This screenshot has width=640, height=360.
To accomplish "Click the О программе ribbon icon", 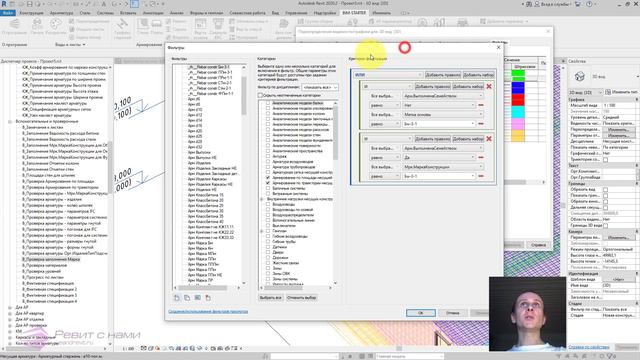I will coord(14,25).
